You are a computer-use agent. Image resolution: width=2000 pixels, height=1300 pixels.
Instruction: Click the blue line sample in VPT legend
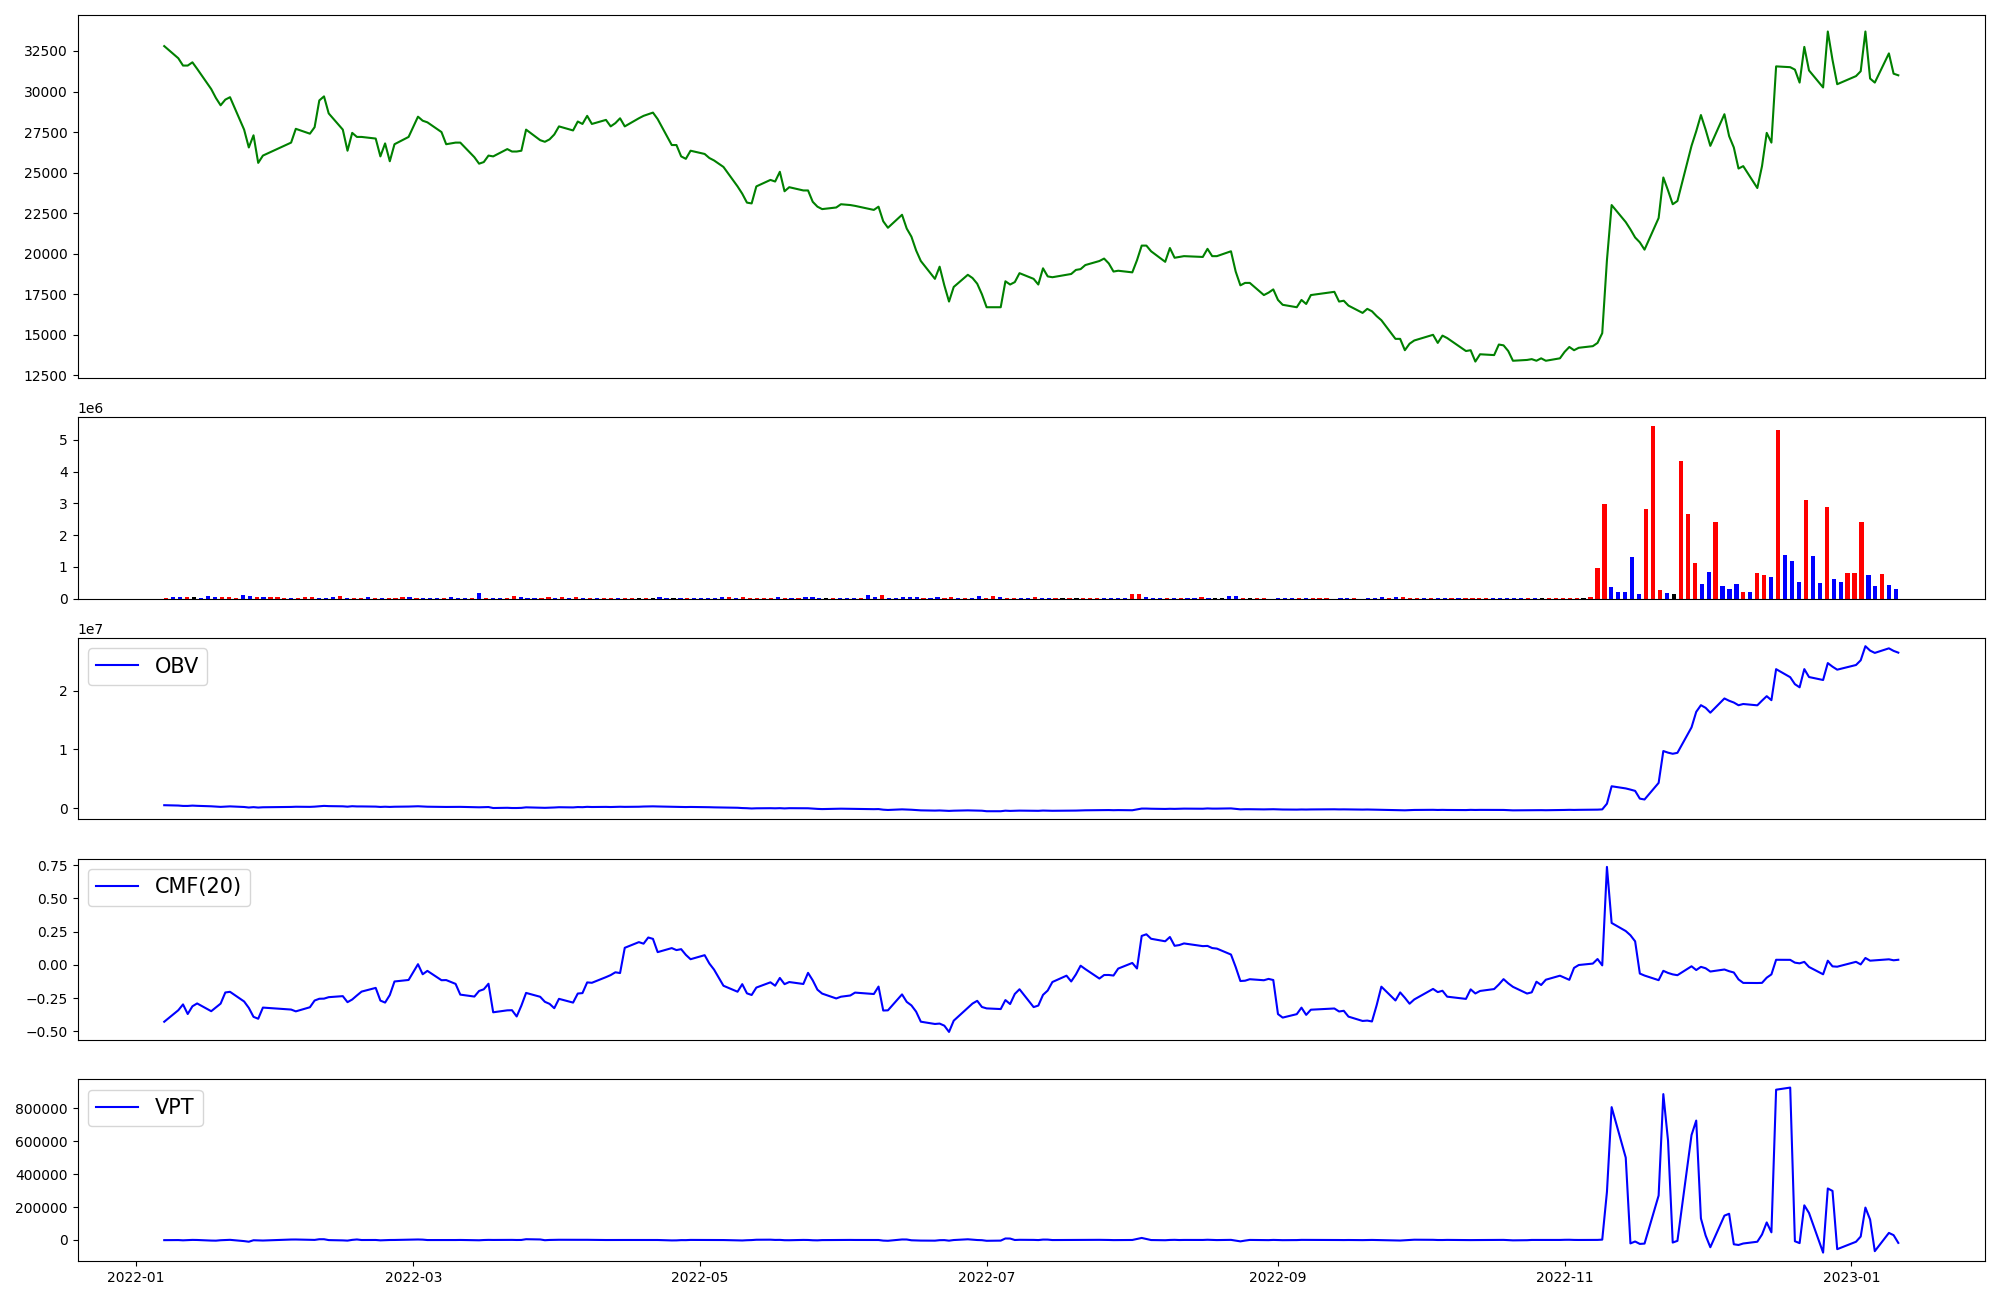(118, 1107)
